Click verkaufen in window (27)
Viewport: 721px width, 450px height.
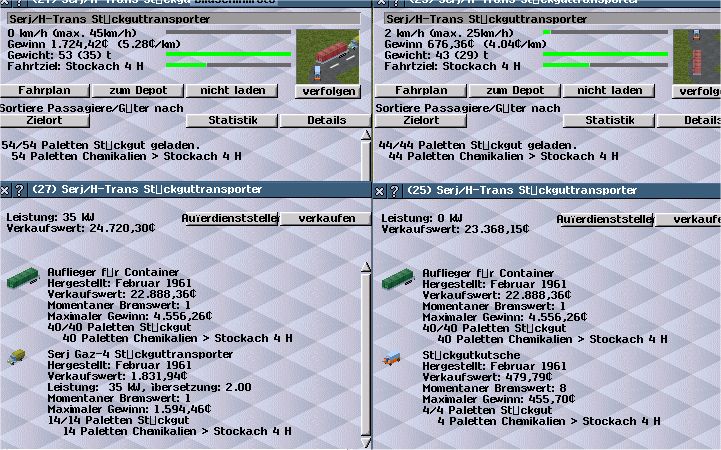tap(326, 218)
